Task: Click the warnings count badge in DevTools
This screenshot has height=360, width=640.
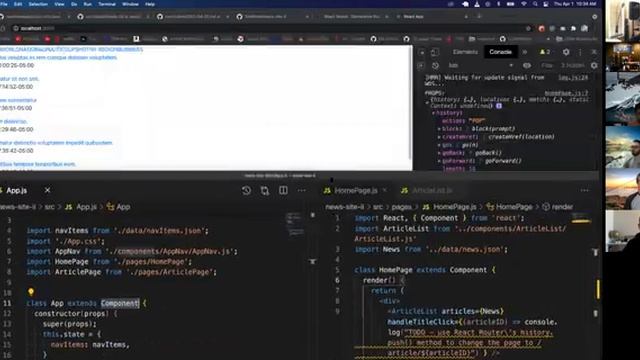Action: 544,52
